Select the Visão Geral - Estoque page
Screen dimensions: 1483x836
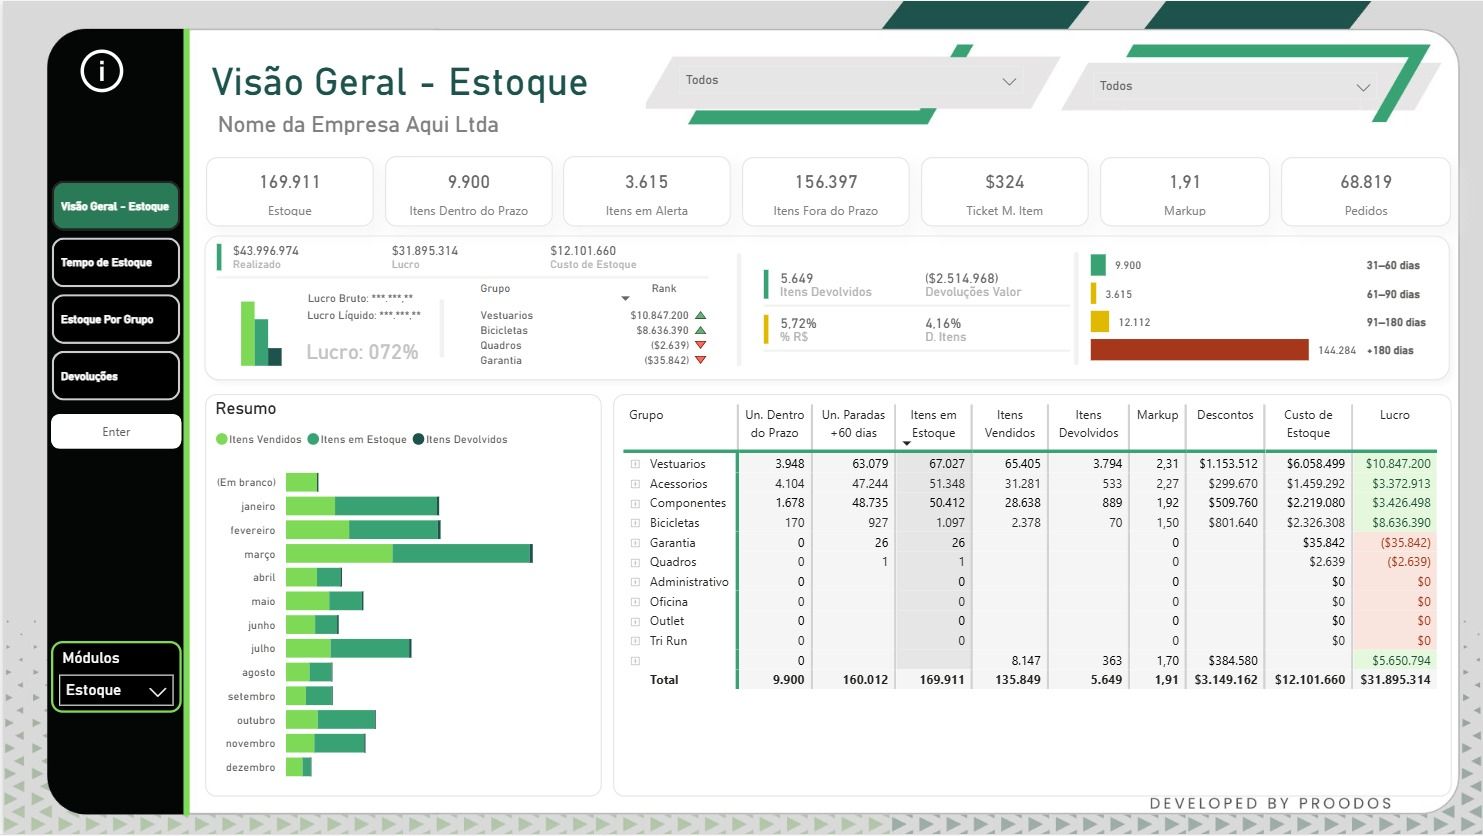click(115, 206)
